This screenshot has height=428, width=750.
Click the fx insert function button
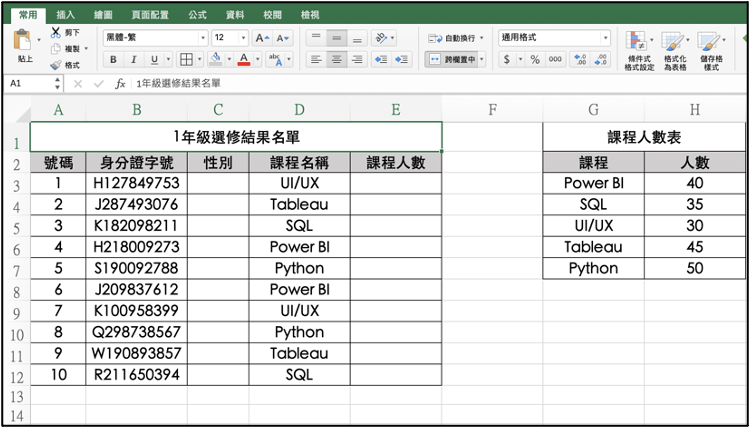[x=120, y=84]
